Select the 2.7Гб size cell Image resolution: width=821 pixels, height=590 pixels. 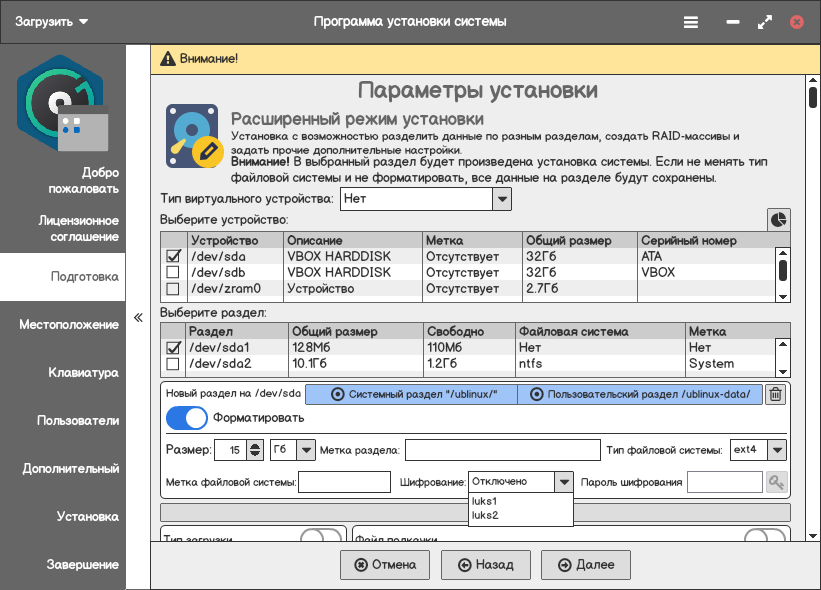click(580, 288)
